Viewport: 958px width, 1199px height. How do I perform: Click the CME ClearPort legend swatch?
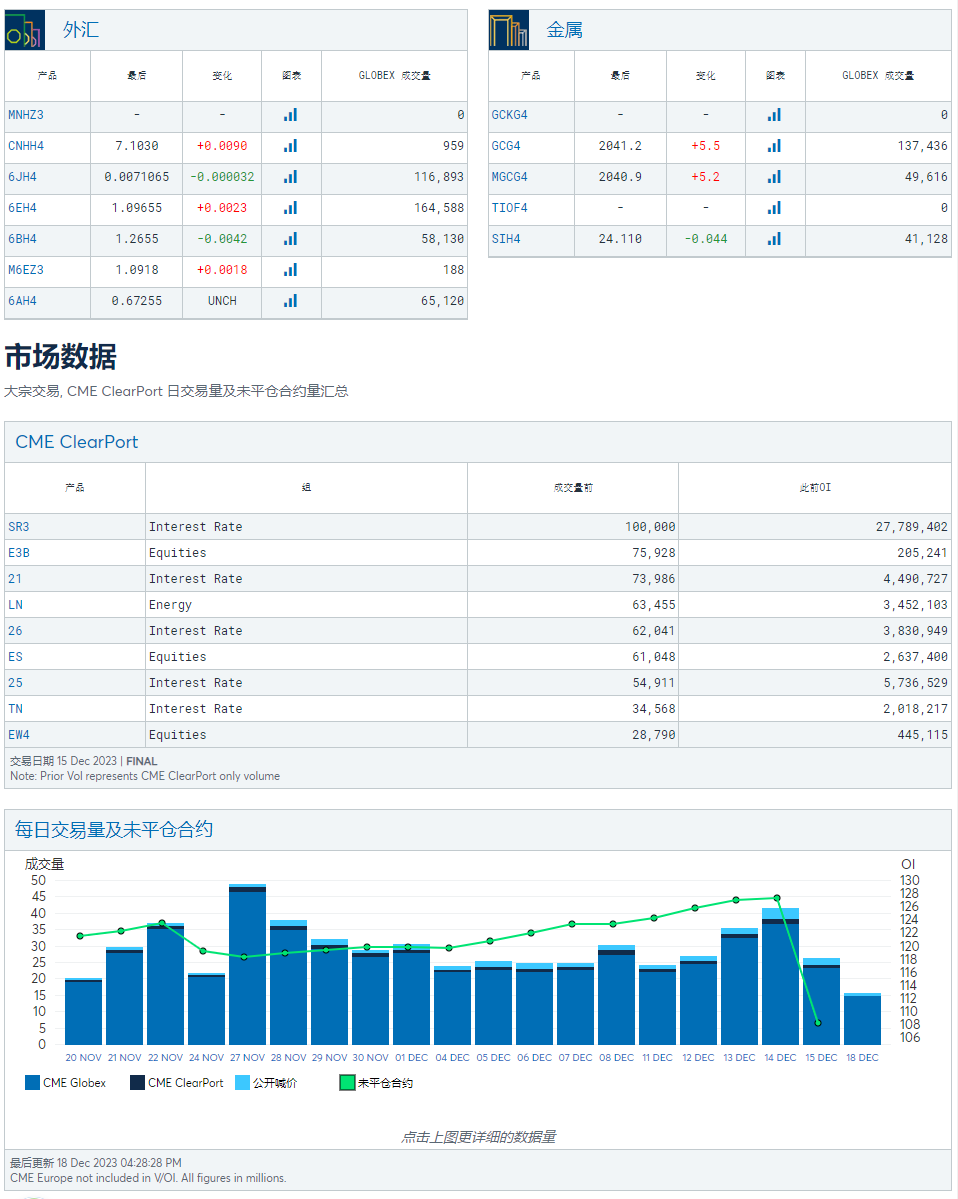click(137, 1083)
